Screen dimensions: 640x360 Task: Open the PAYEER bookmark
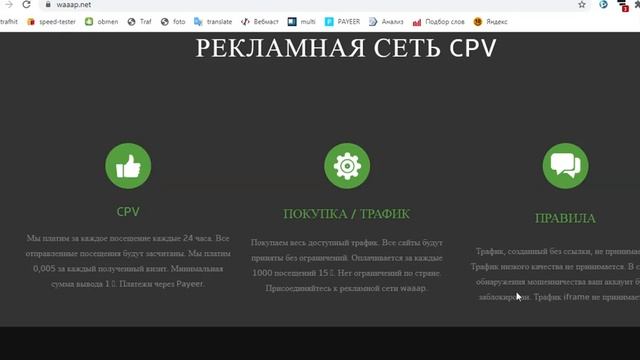pos(342,22)
